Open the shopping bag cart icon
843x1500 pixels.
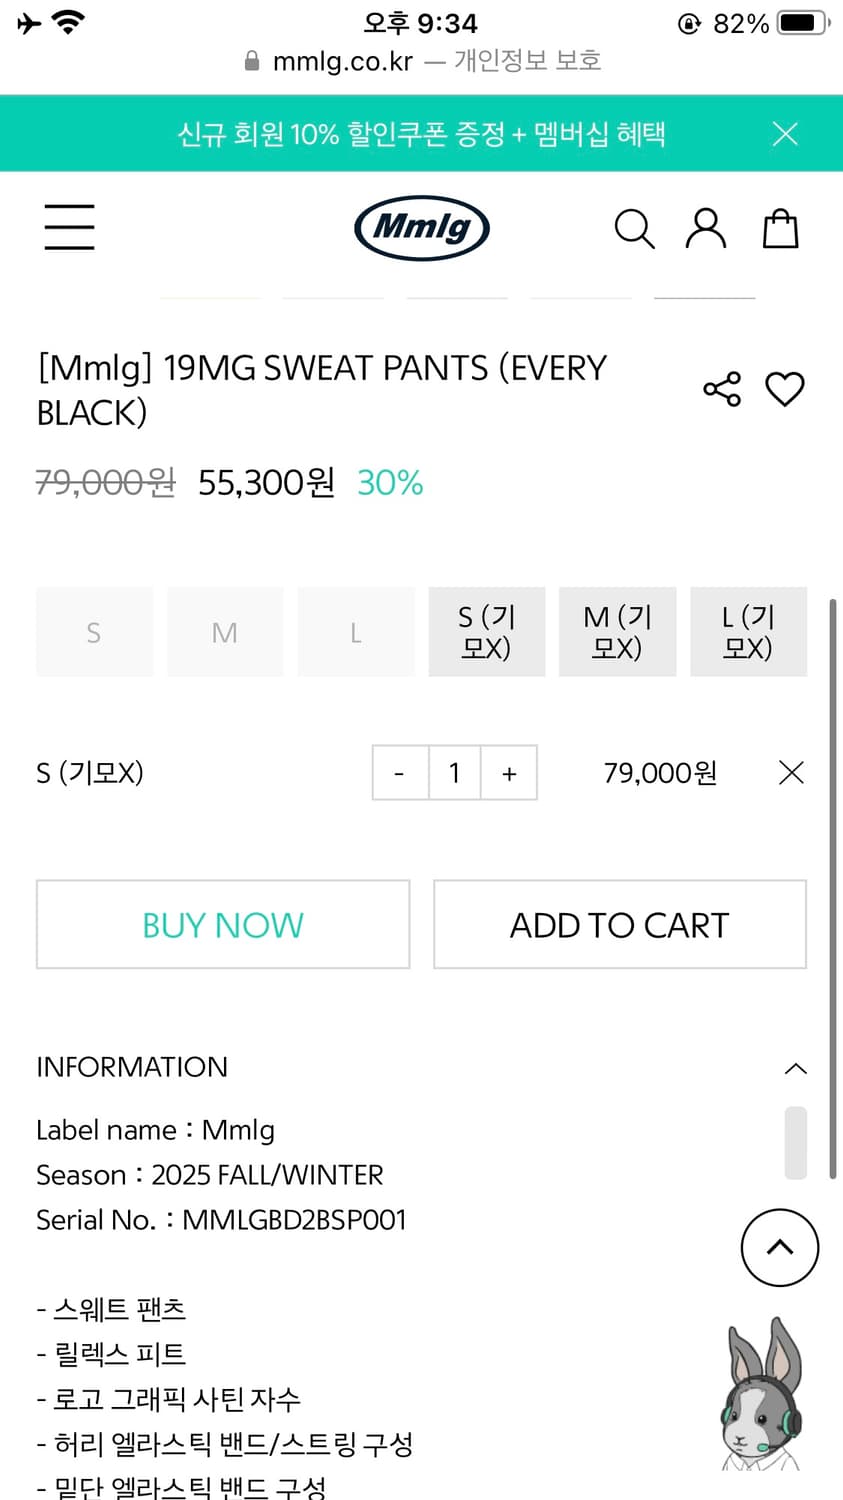pos(780,229)
